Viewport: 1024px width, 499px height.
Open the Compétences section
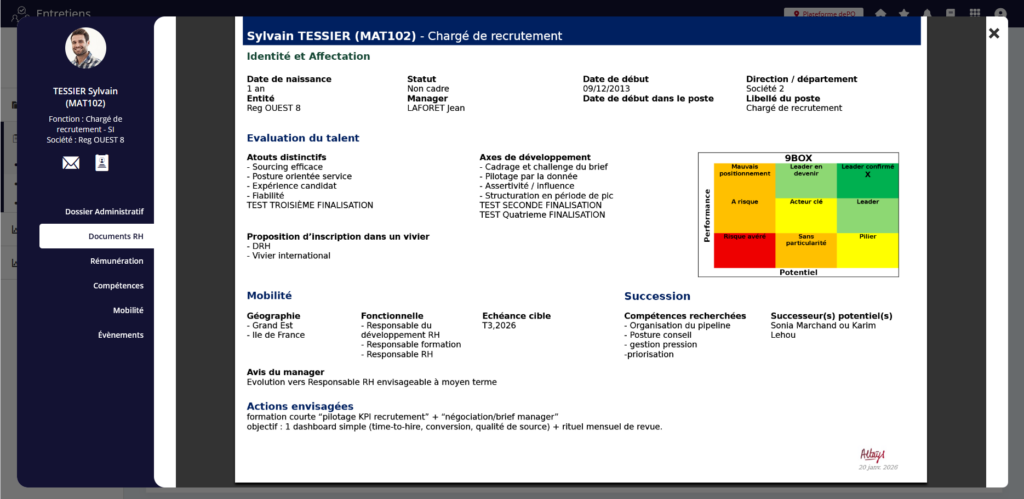point(118,286)
